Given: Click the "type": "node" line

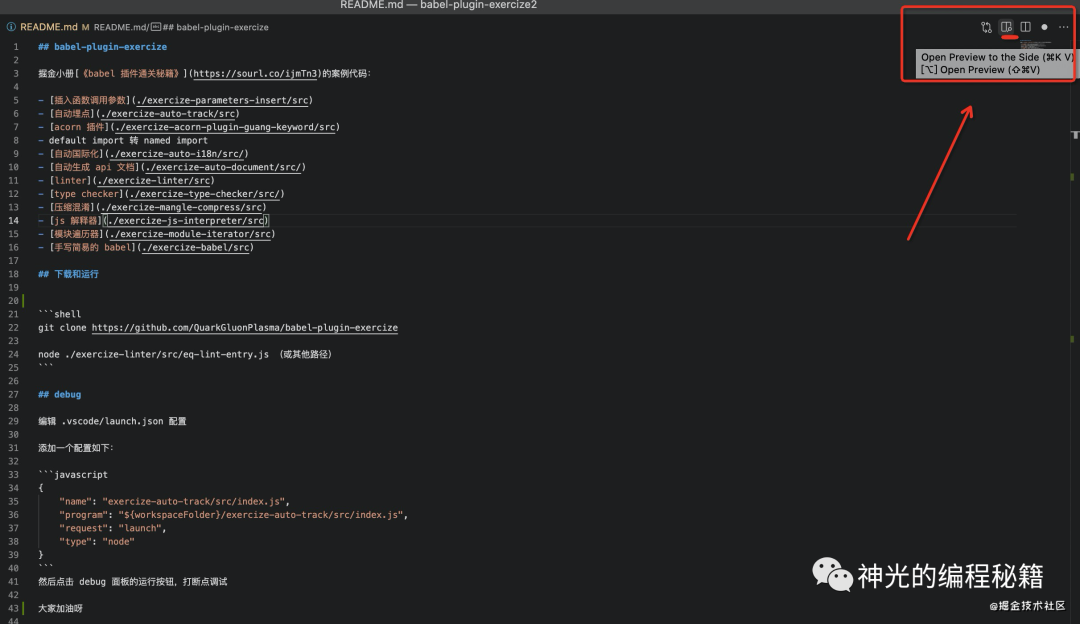Looking at the screenshot, I should pyautogui.click(x=97, y=541).
